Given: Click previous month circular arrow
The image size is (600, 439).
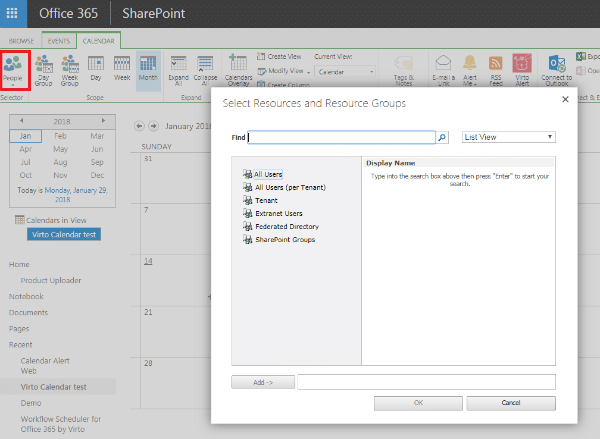Looking at the screenshot, I should (x=139, y=126).
